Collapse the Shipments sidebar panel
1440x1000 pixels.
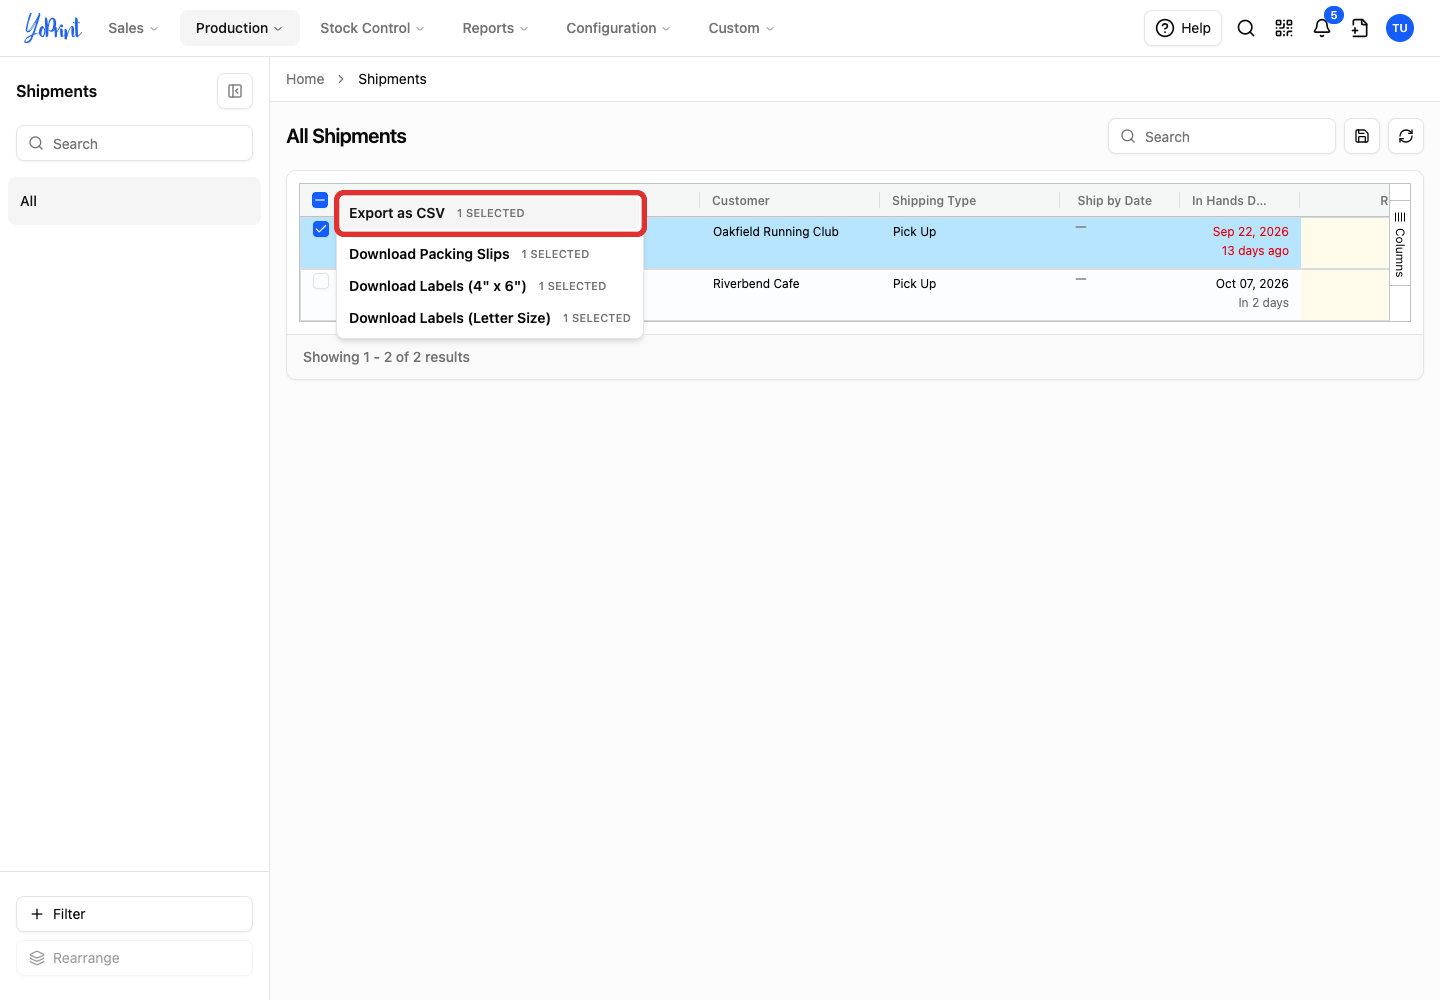click(x=235, y=91)
